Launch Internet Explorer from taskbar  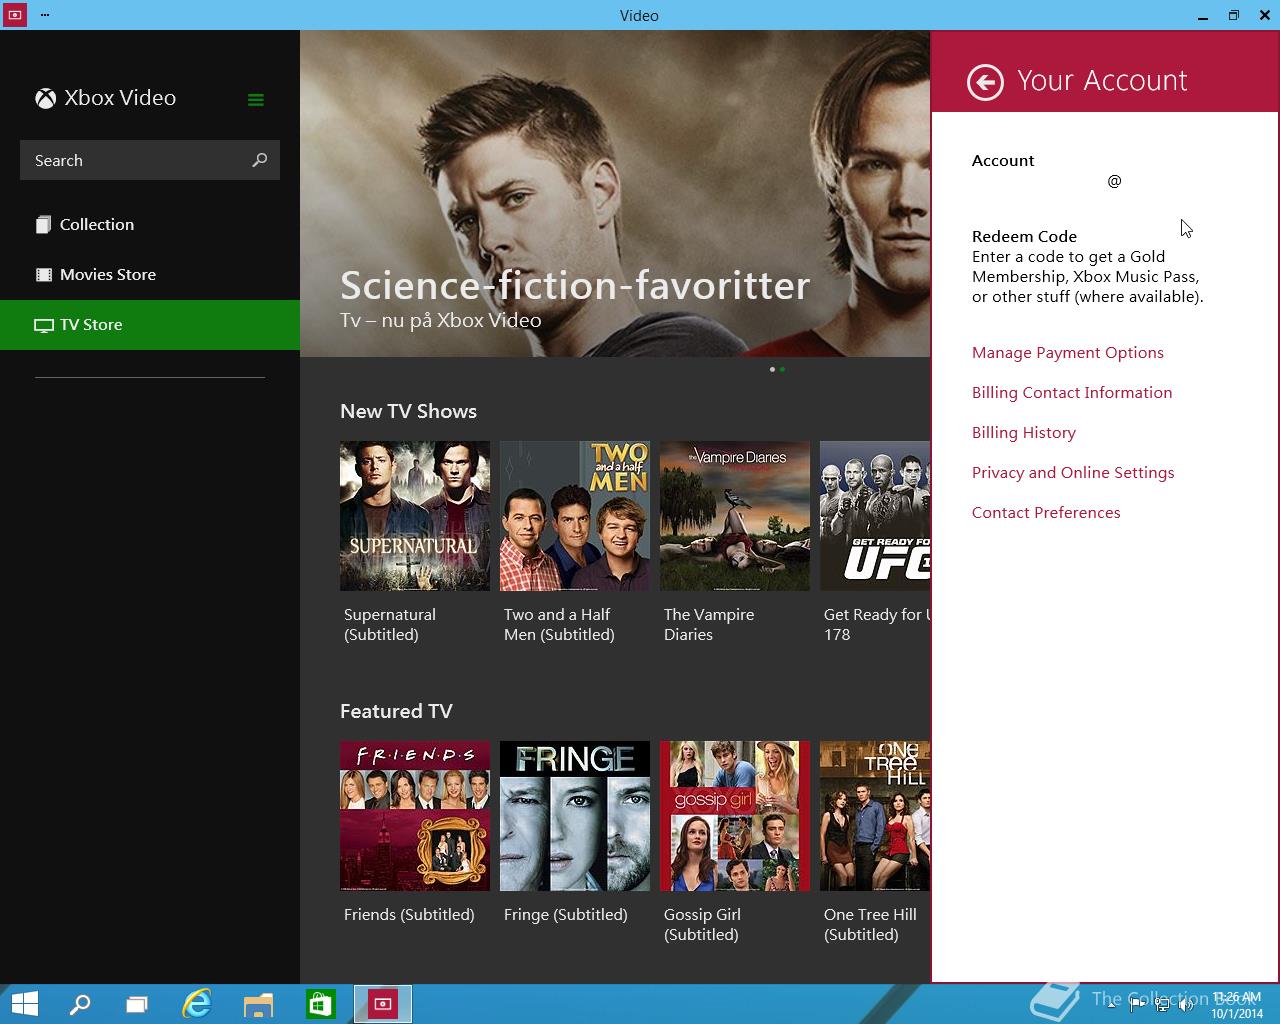click(197, 1004)
